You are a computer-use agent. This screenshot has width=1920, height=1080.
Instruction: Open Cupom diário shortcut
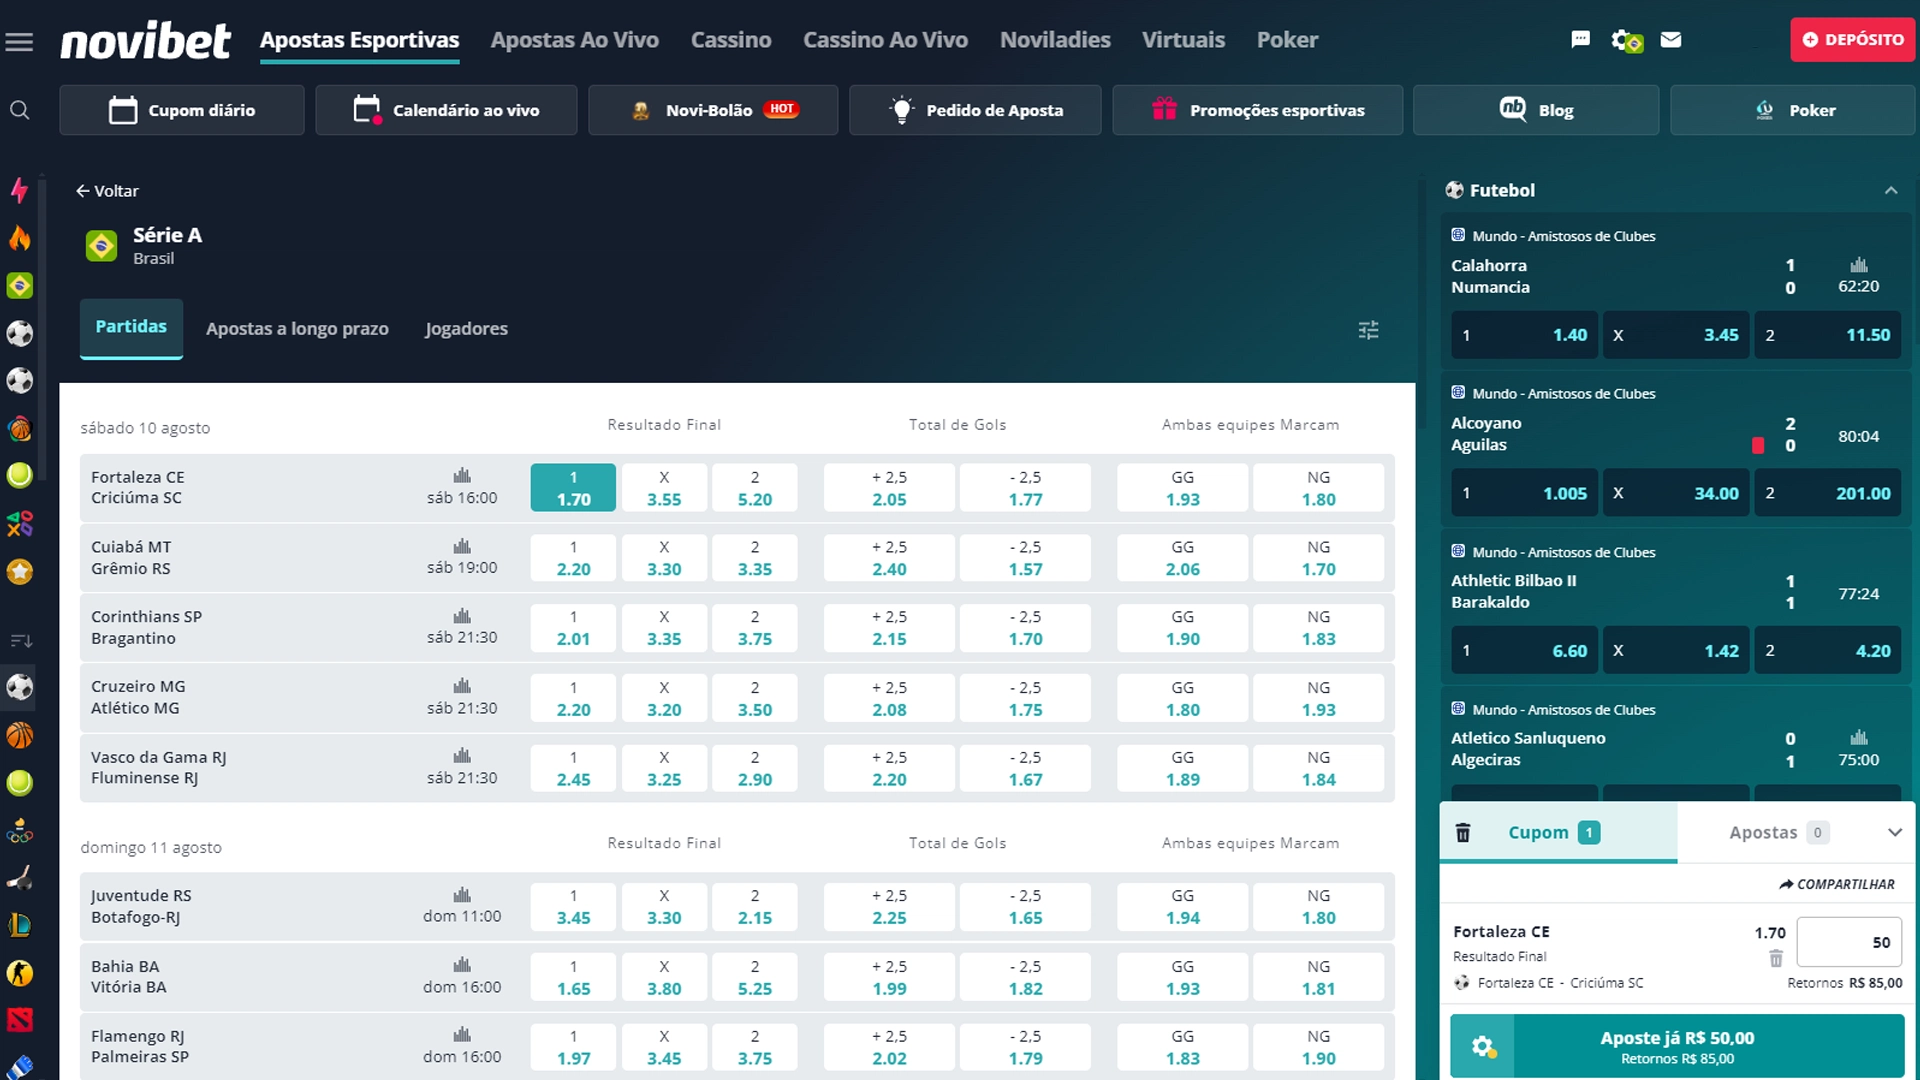pyautogui.click(x=182, y=110)
